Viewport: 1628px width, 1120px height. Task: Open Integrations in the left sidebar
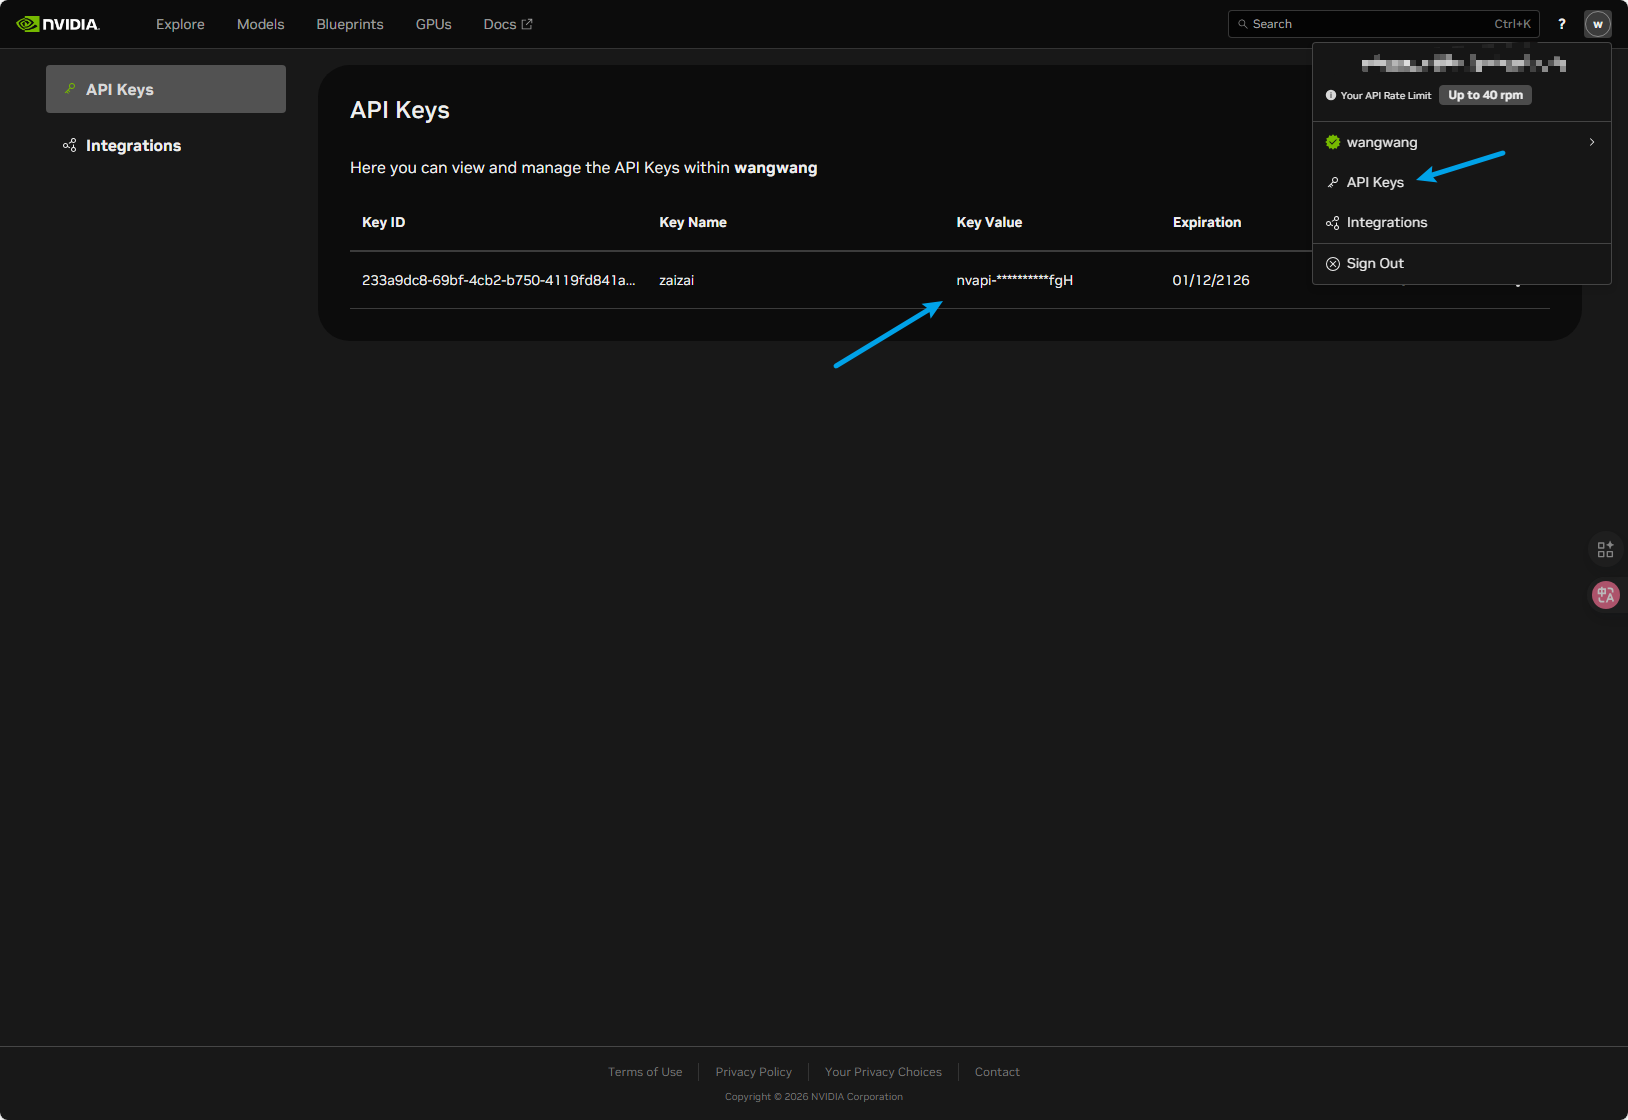[x=133, y=146]
